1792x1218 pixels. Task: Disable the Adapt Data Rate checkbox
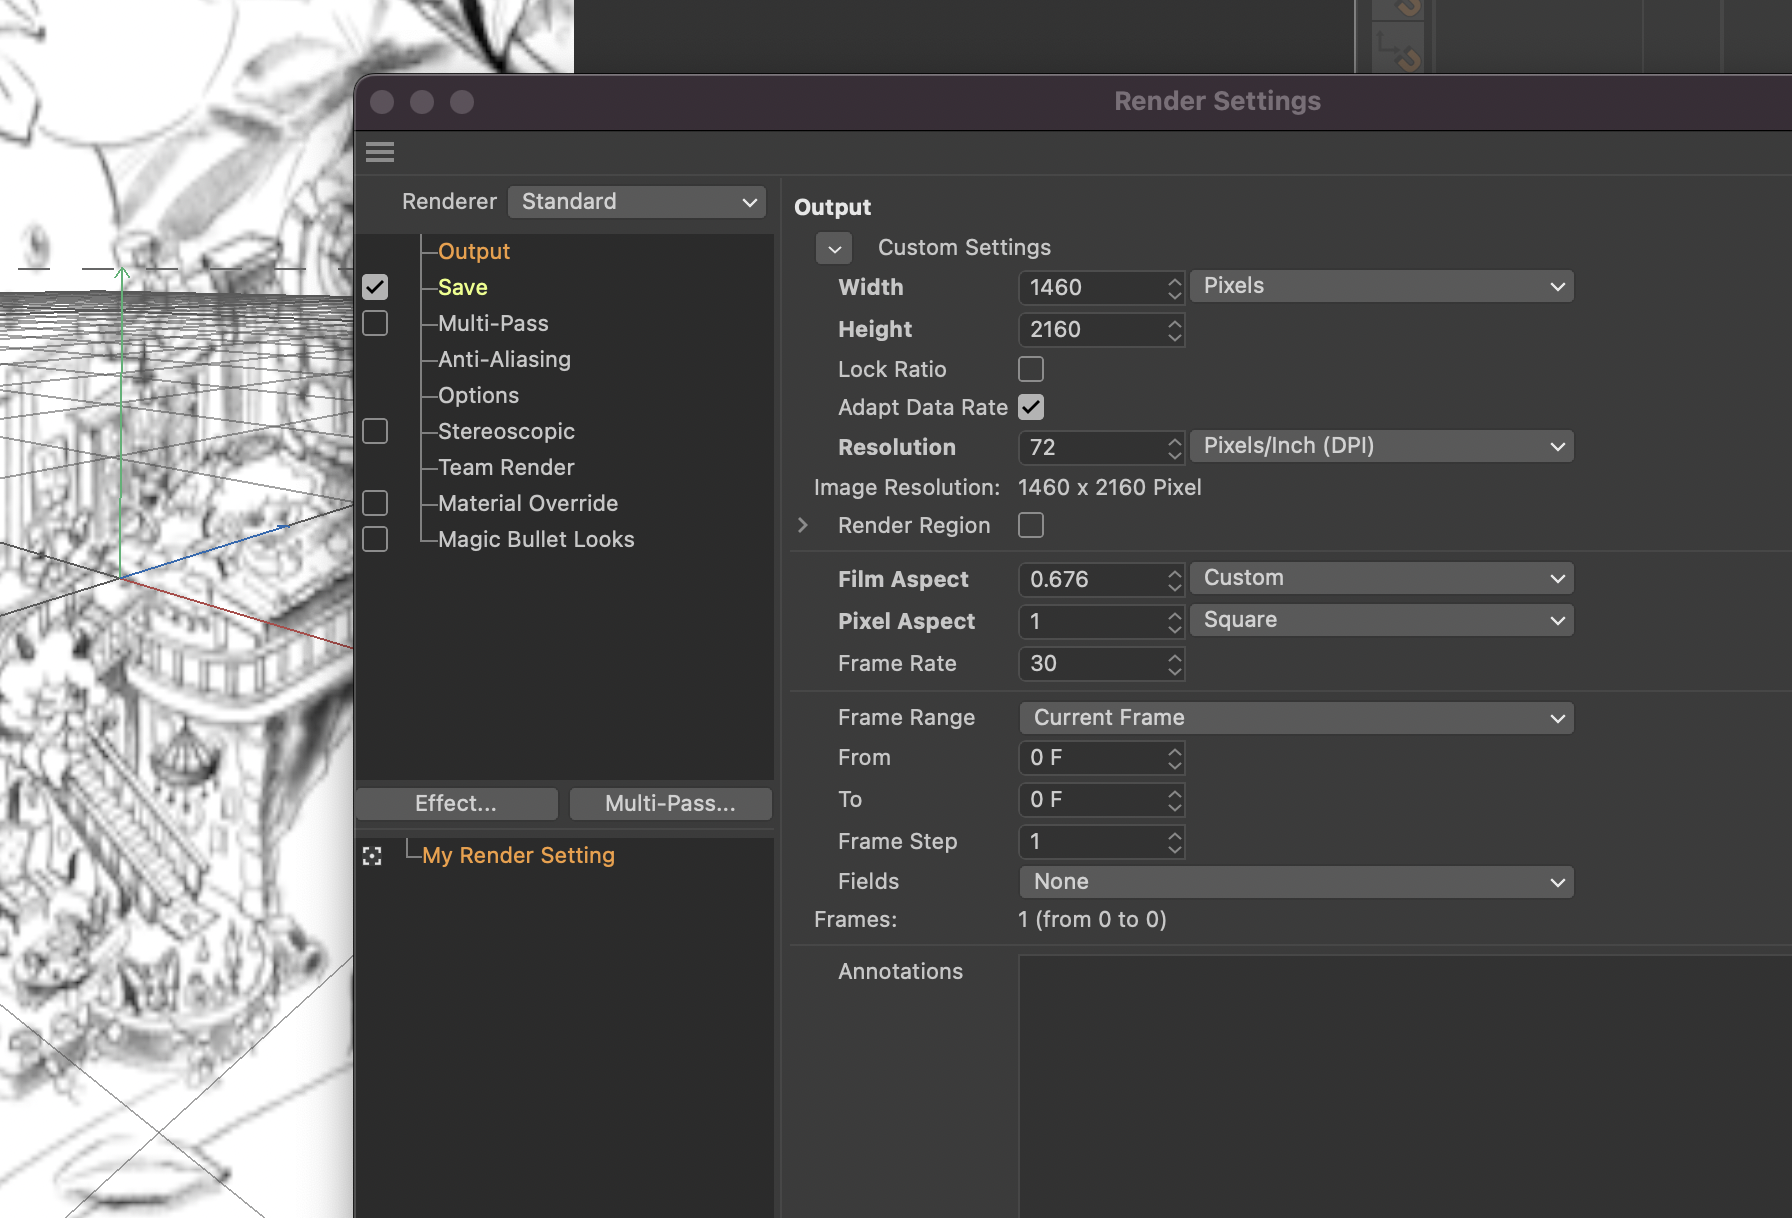1031,407
